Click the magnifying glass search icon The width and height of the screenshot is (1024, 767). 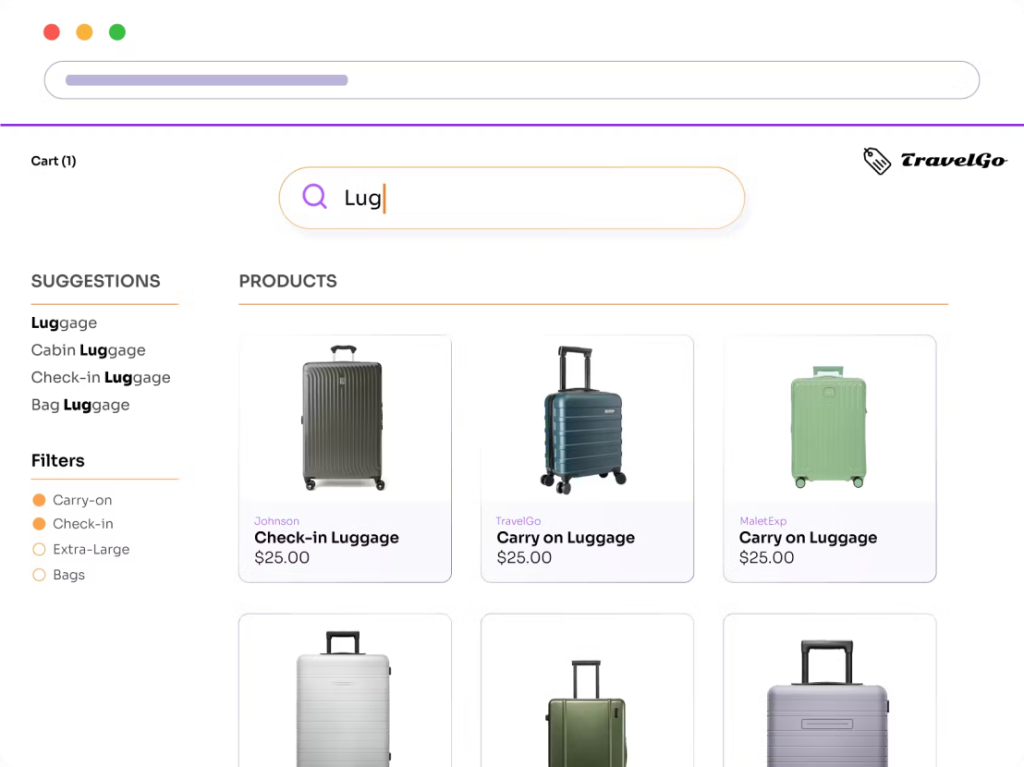pyautogui.click(x=314, y=197)
